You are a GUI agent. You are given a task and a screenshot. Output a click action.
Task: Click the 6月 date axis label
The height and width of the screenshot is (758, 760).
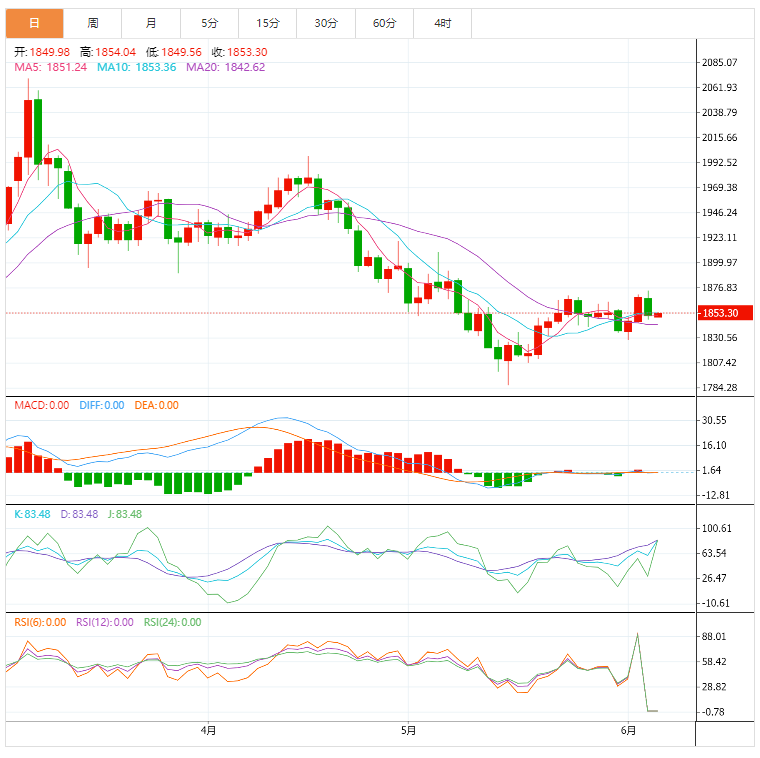628,730
